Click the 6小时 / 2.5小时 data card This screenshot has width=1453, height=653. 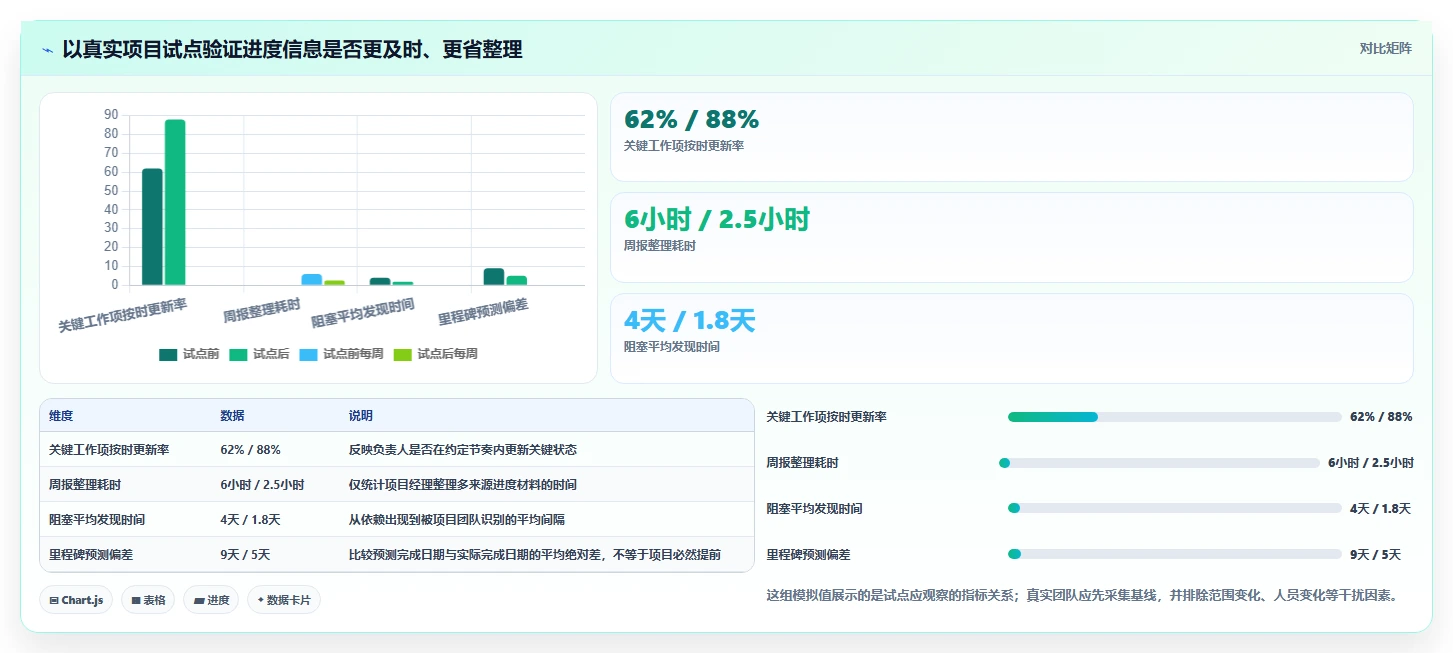(1011, 237)
